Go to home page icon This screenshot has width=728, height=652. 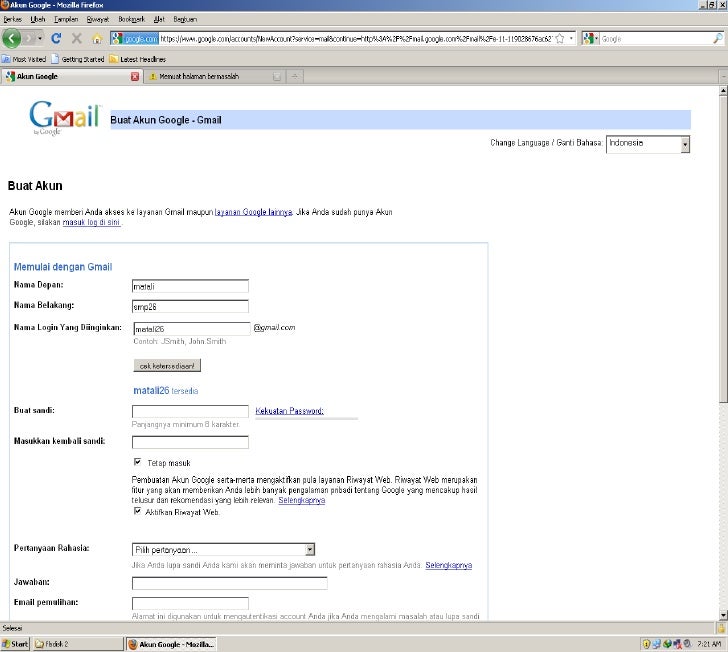pyautogui.click(x=97, y=39)
